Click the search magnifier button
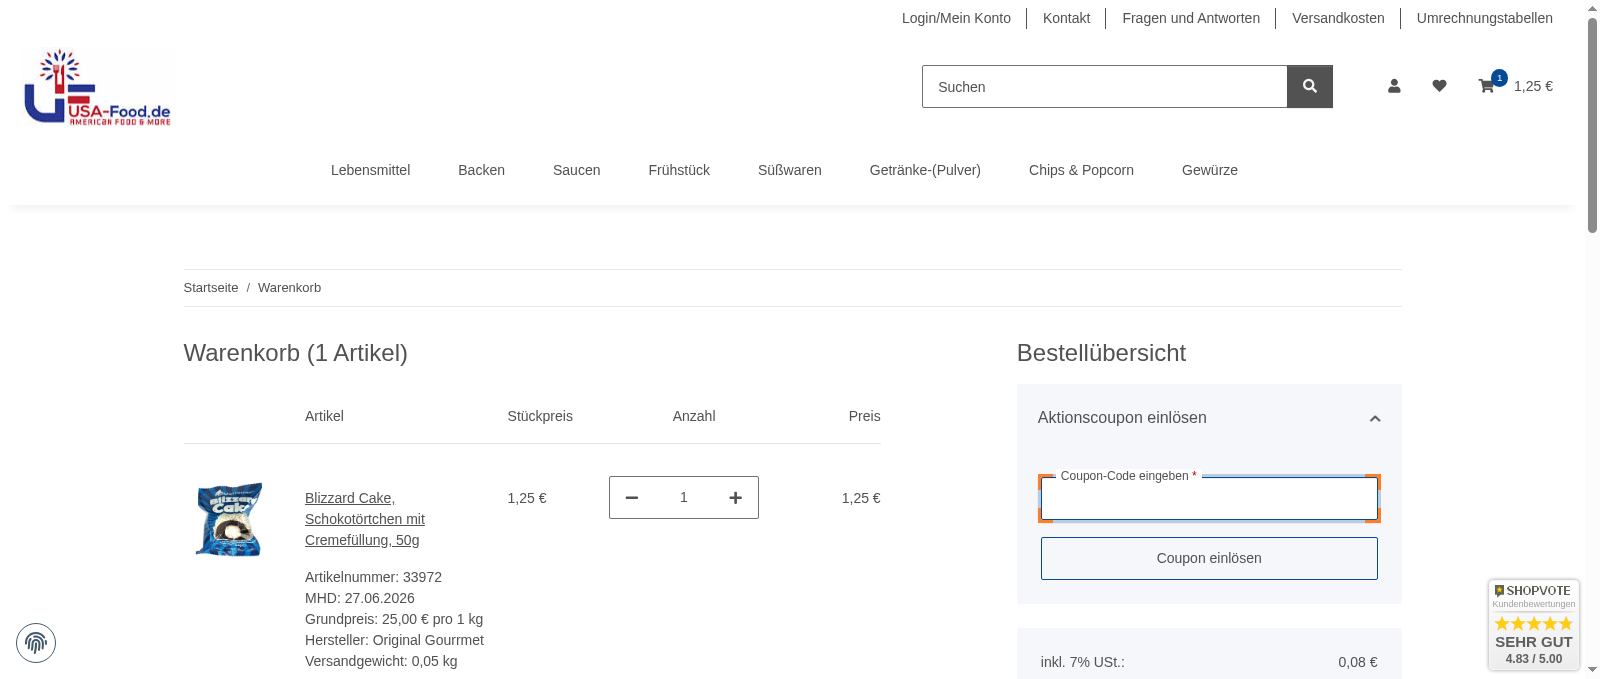Screen dimensions: 1600x679 pos(1309,87)
